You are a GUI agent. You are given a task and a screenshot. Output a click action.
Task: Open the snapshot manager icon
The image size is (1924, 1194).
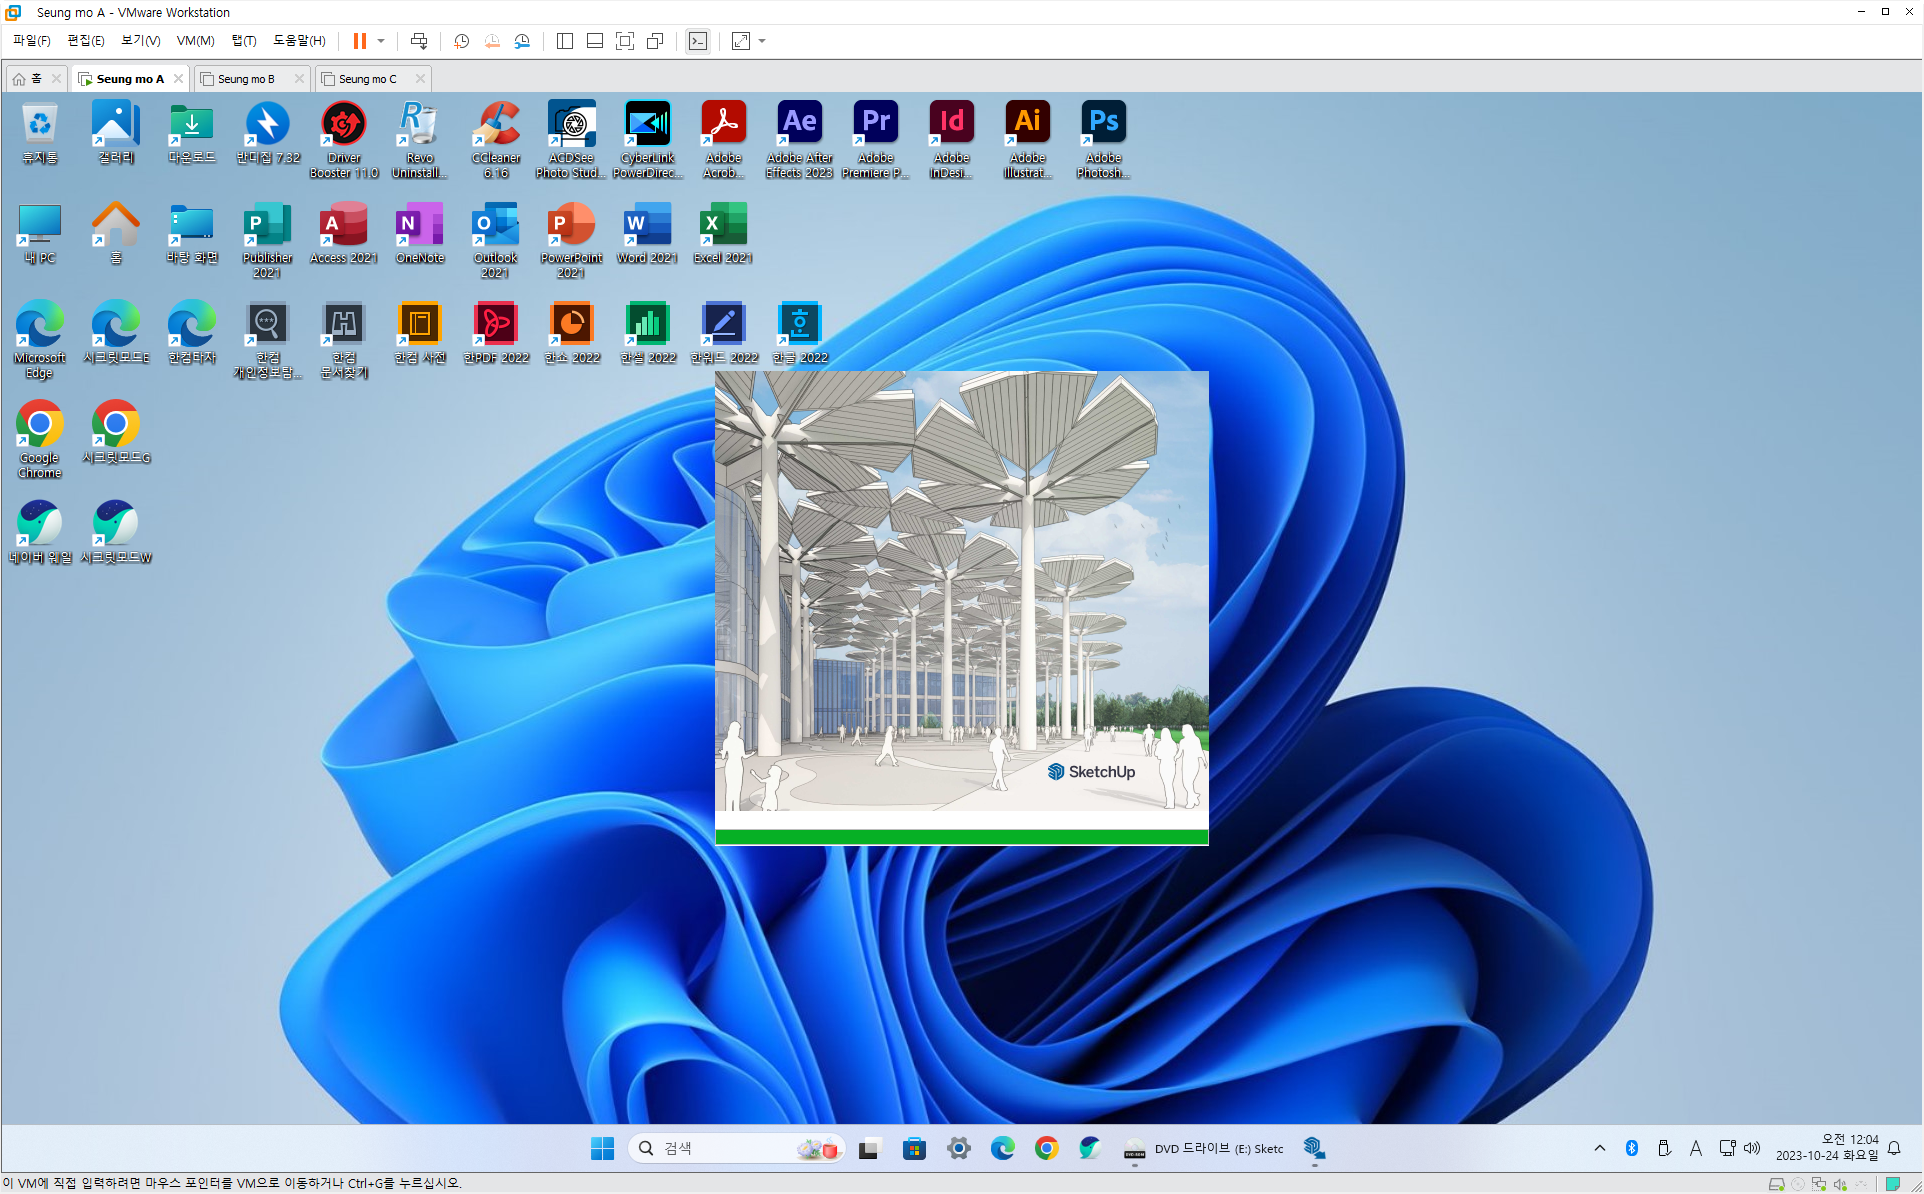[522, 41]
